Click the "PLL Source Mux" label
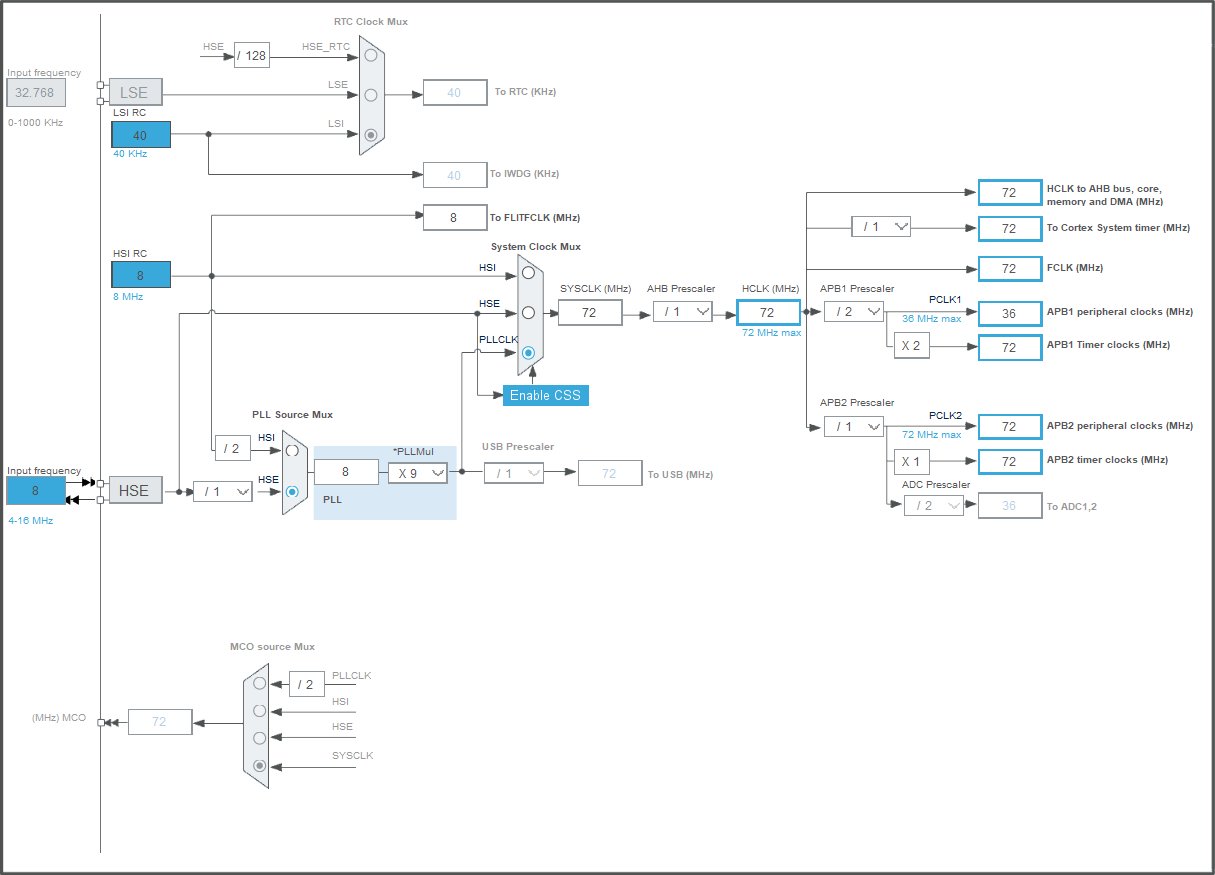 tap(292, 414)
